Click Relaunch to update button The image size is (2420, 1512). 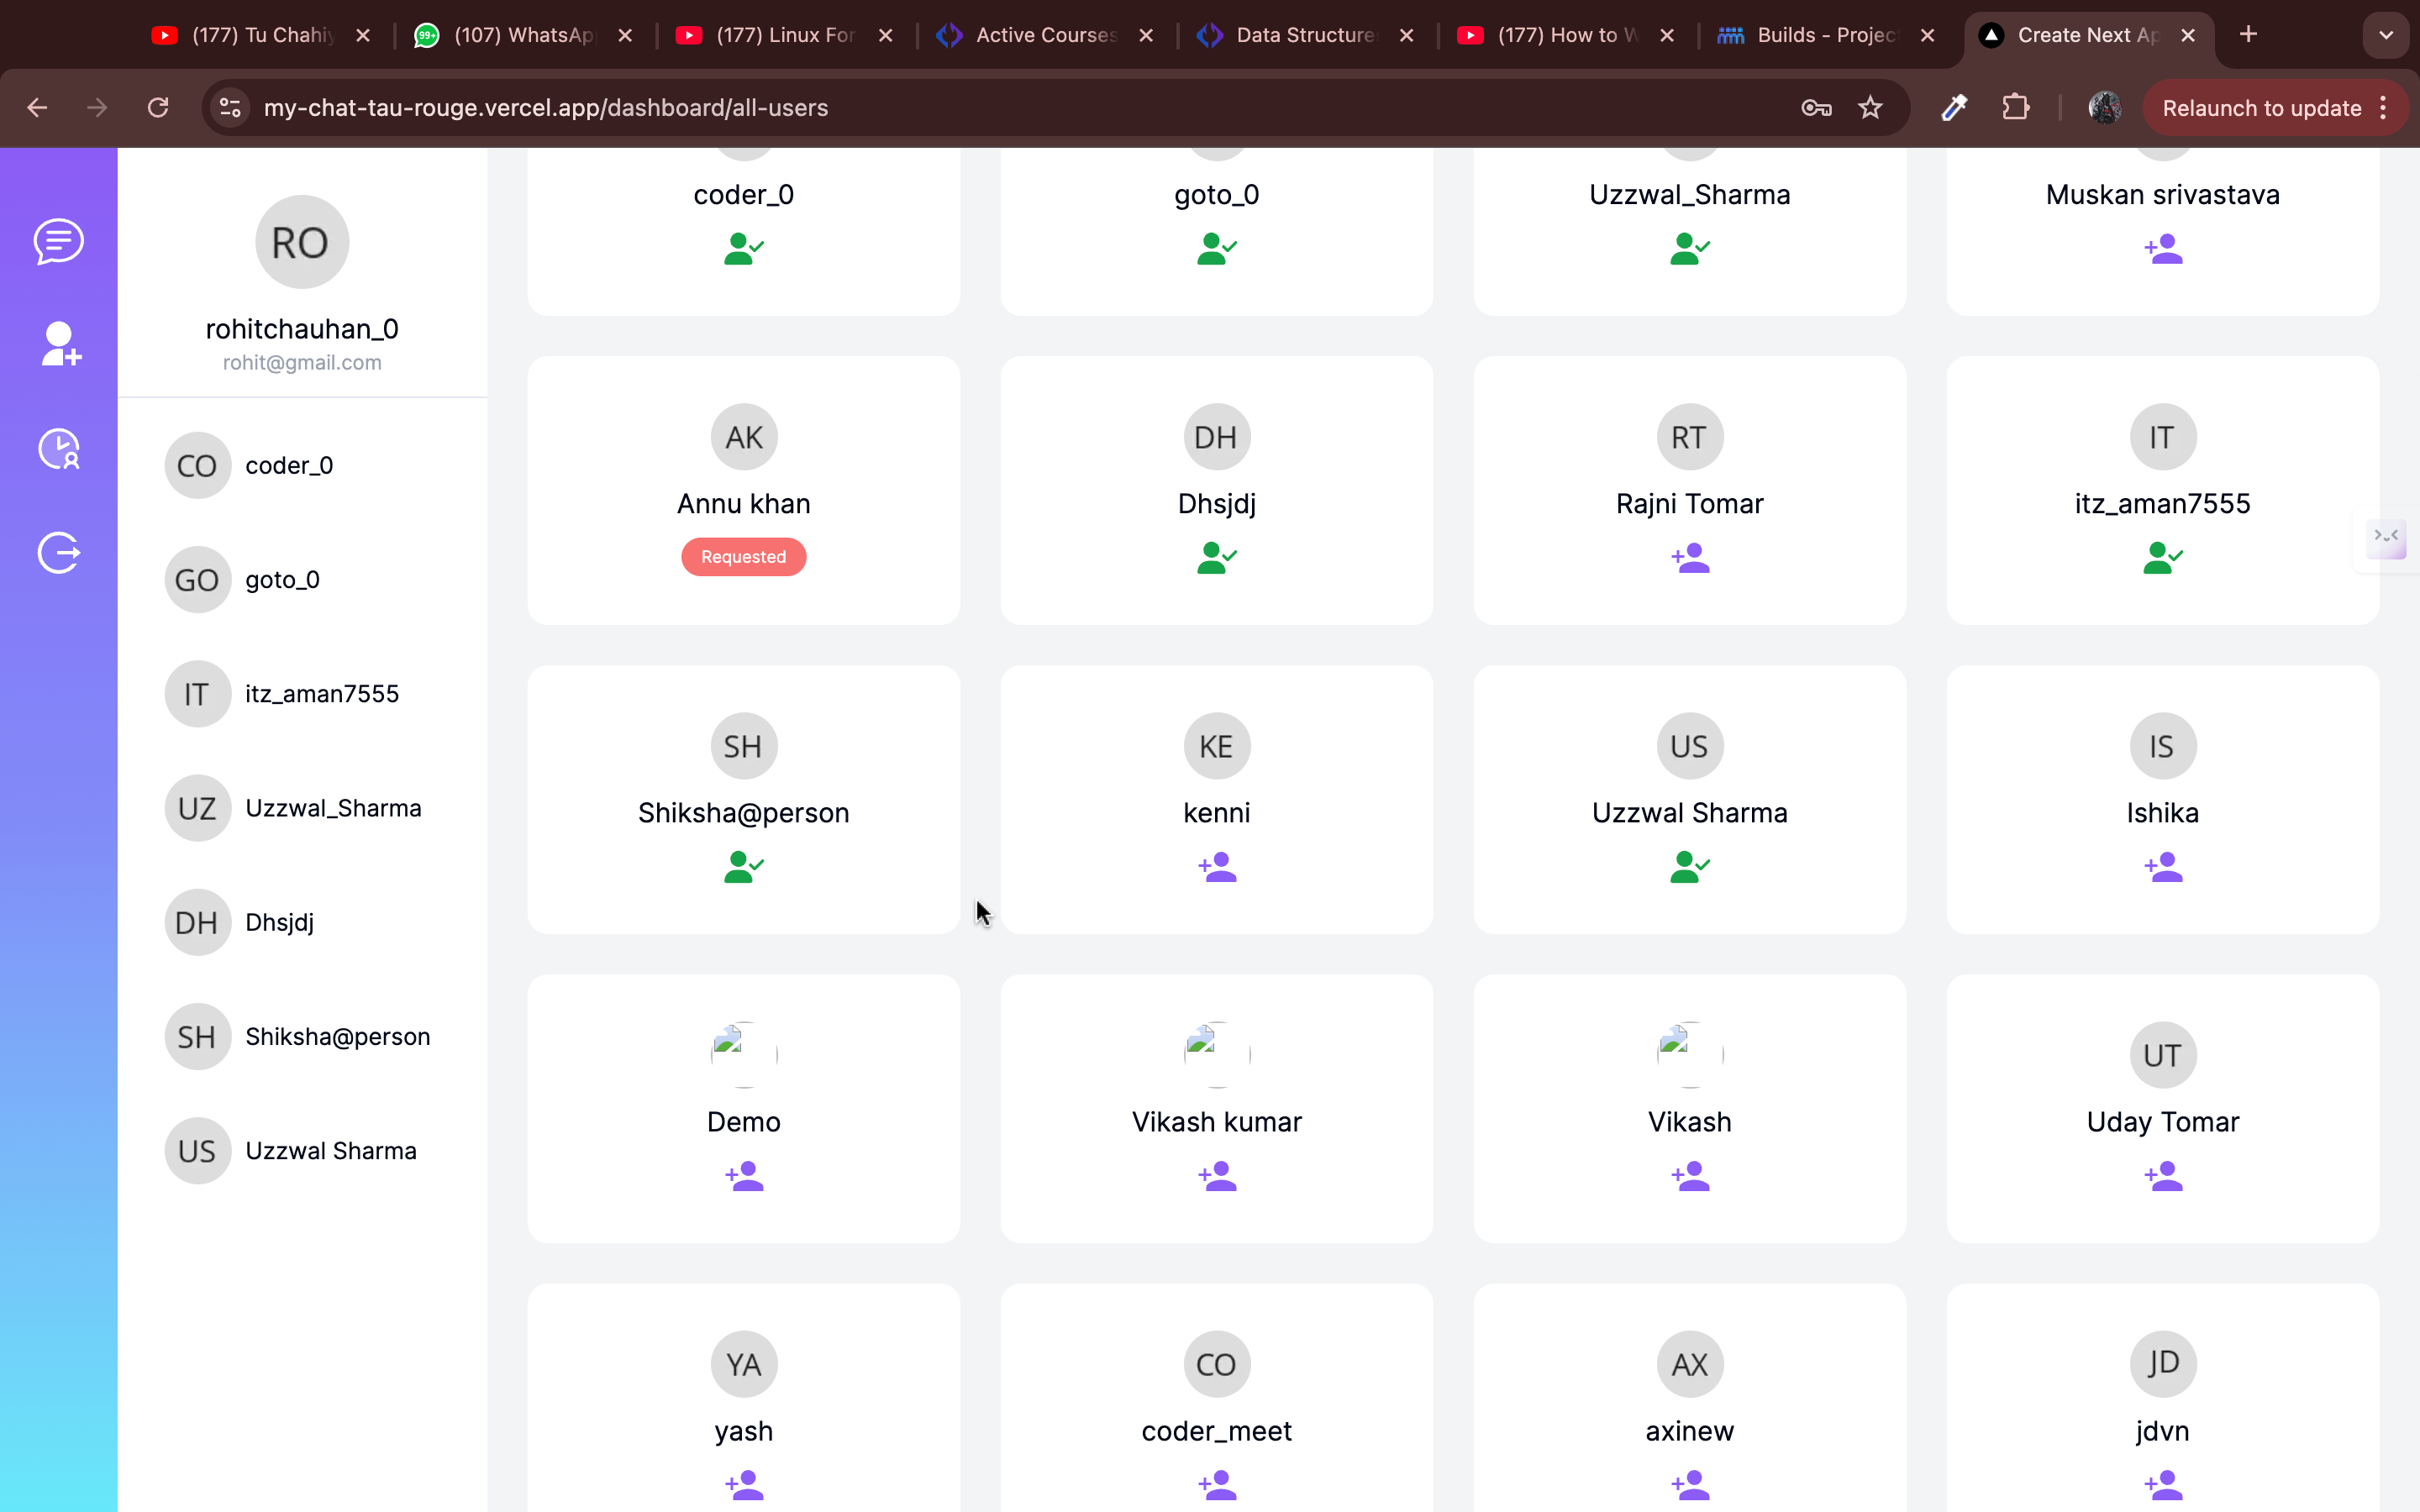click(x=2260, y=108)
